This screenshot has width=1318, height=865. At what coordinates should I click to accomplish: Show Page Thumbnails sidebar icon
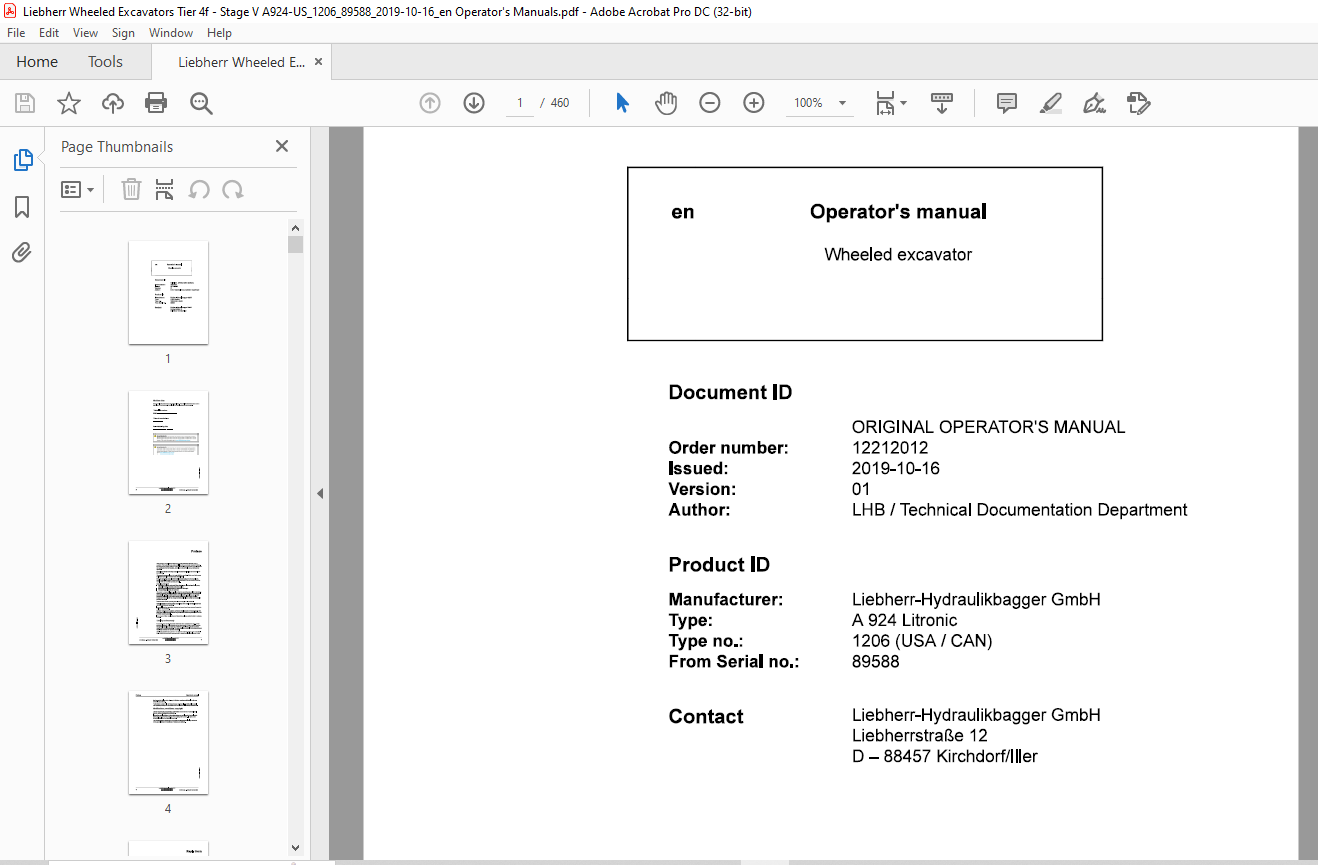tap(22, 160)
